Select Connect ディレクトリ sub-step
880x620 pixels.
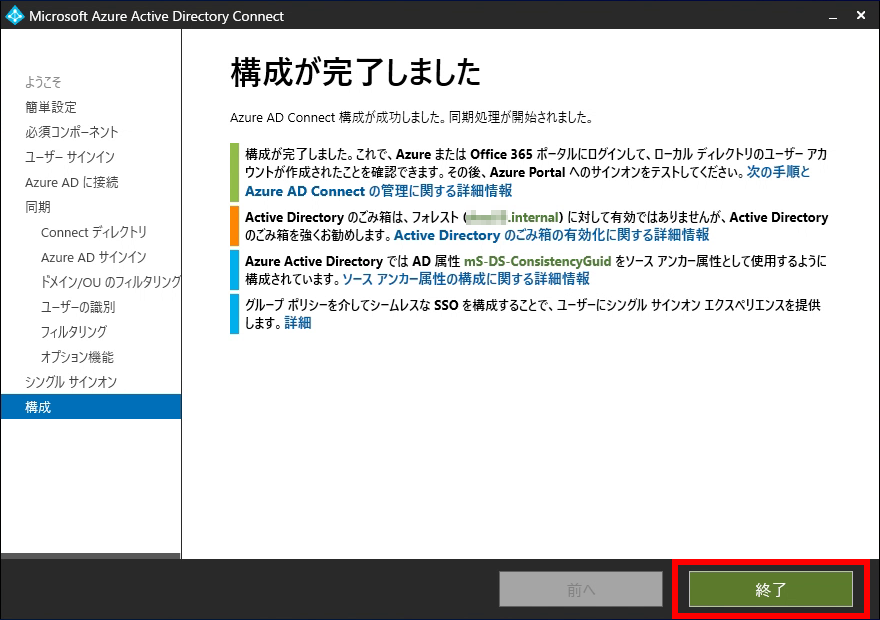coord(94,232)
